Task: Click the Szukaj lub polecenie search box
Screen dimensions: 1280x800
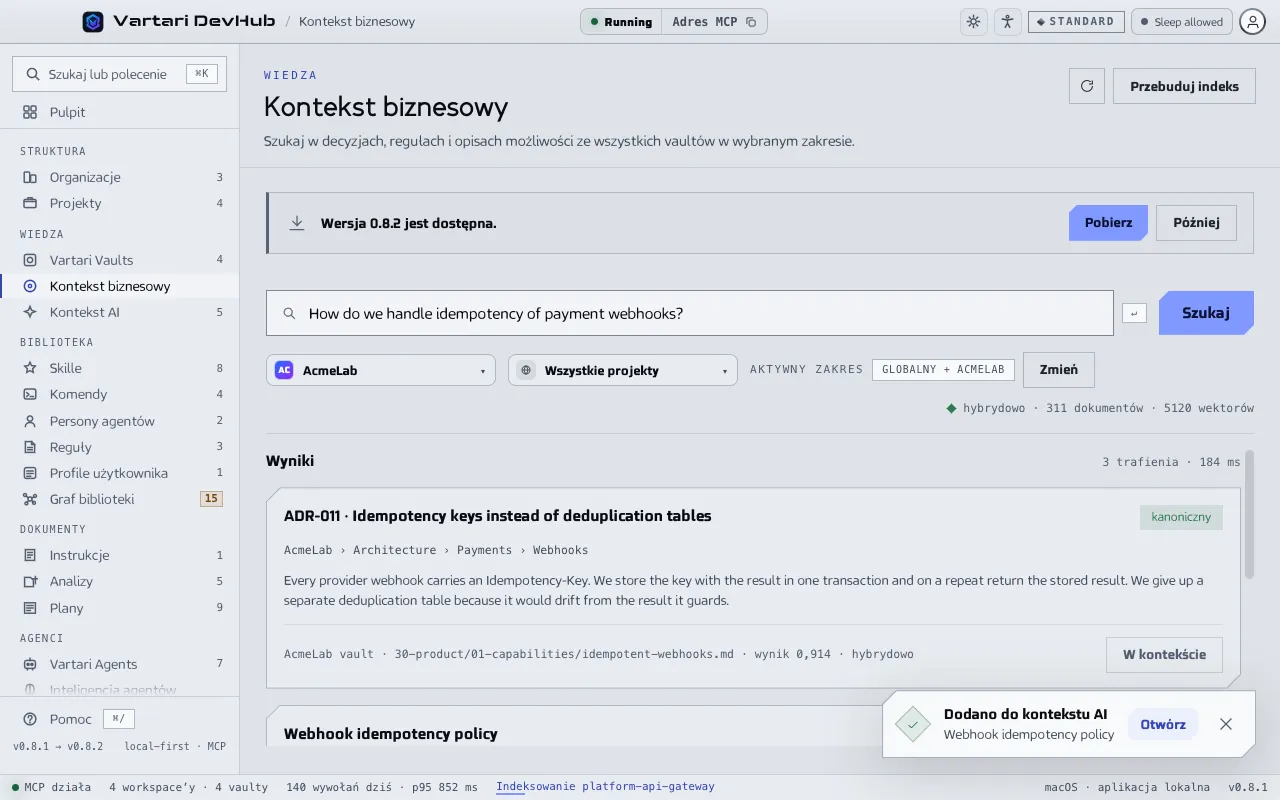Action: (119, 74)
